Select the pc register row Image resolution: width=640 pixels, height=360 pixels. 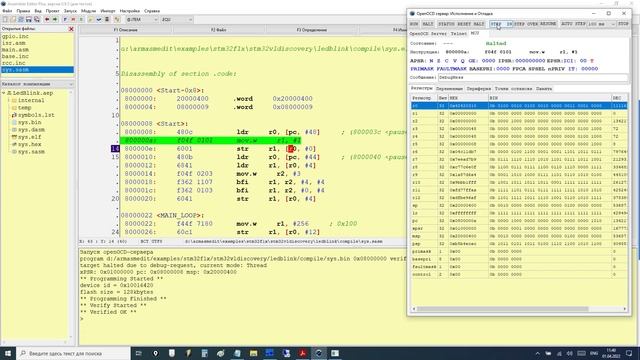[x=519, y=221]
